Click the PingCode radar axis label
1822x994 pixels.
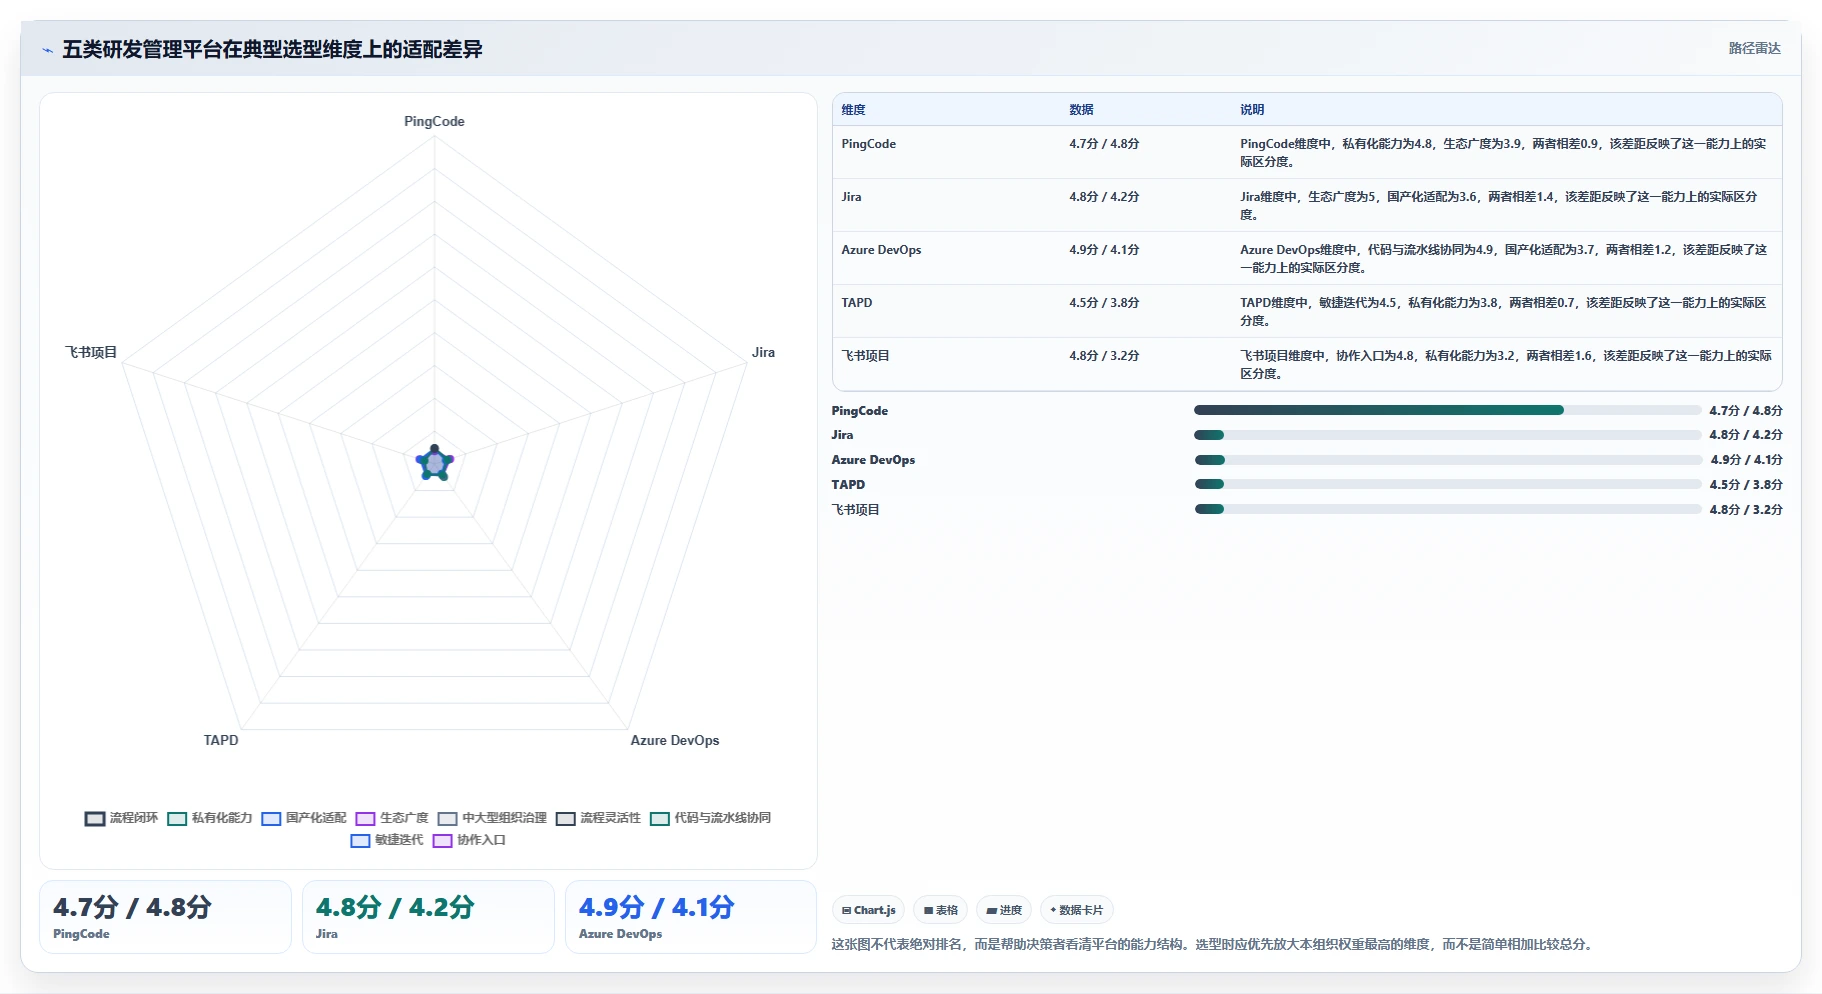[434, 121]
